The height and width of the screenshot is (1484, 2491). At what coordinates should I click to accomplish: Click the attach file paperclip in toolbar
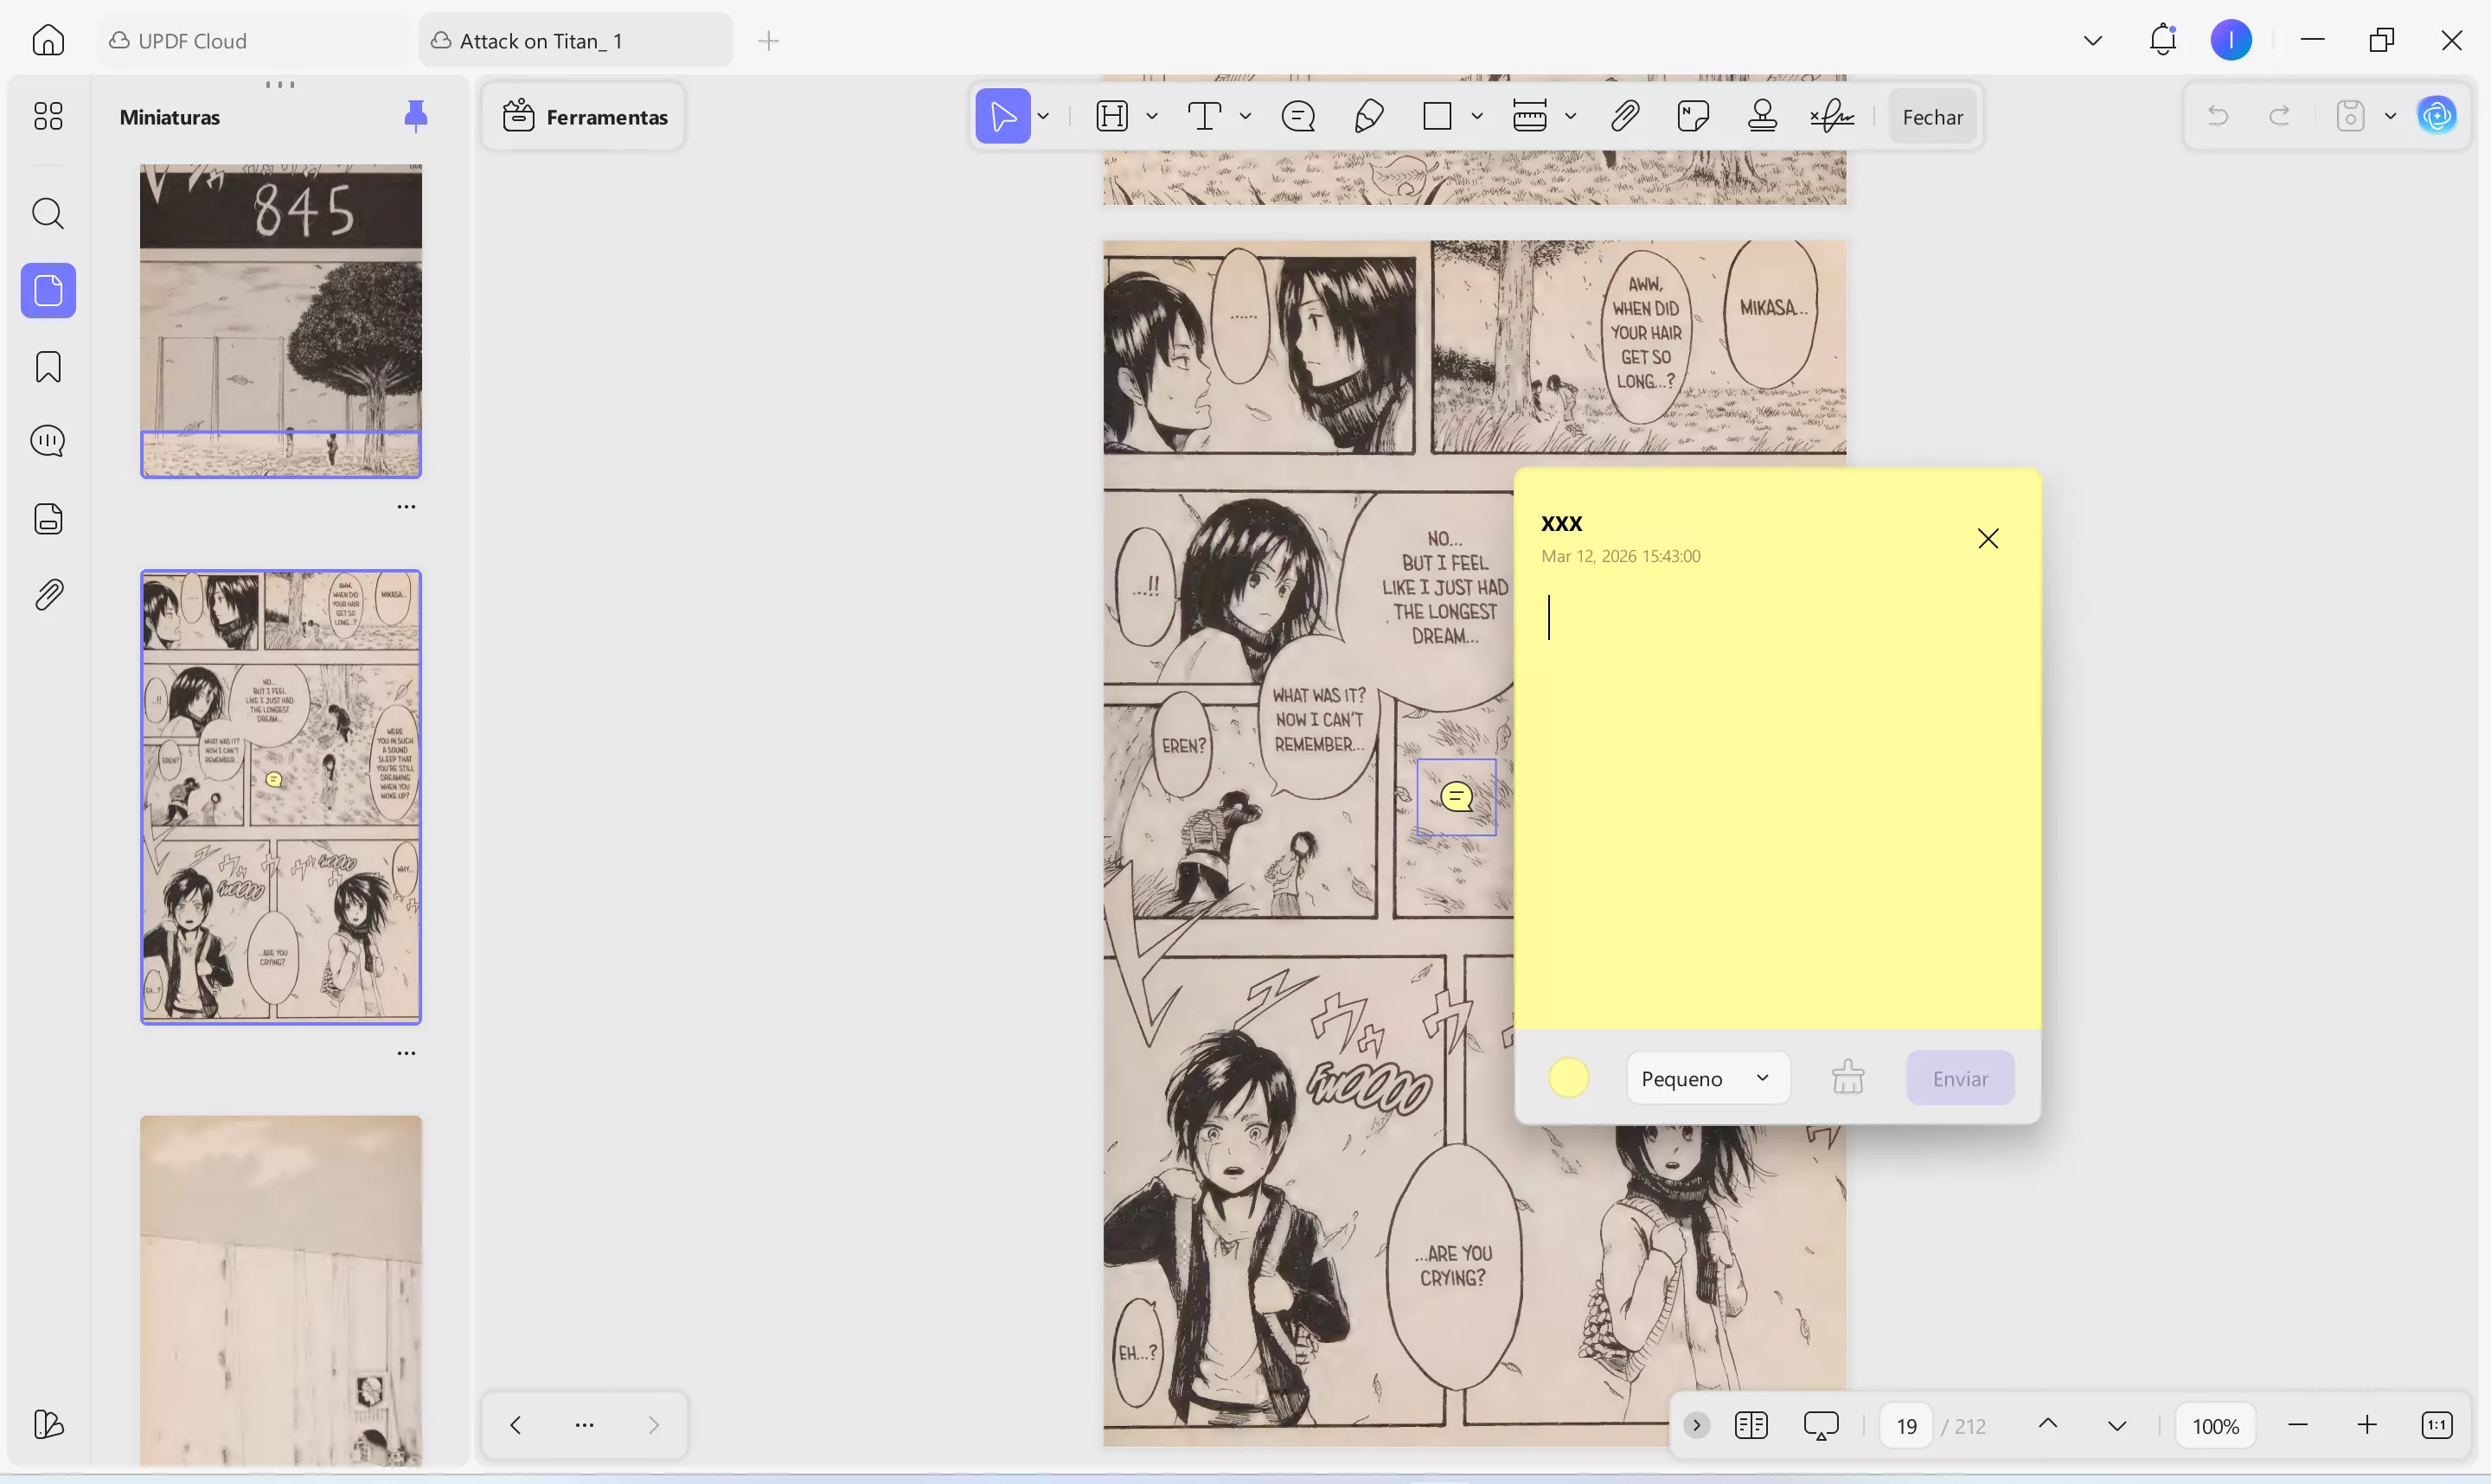click(x=1625, y=117)
